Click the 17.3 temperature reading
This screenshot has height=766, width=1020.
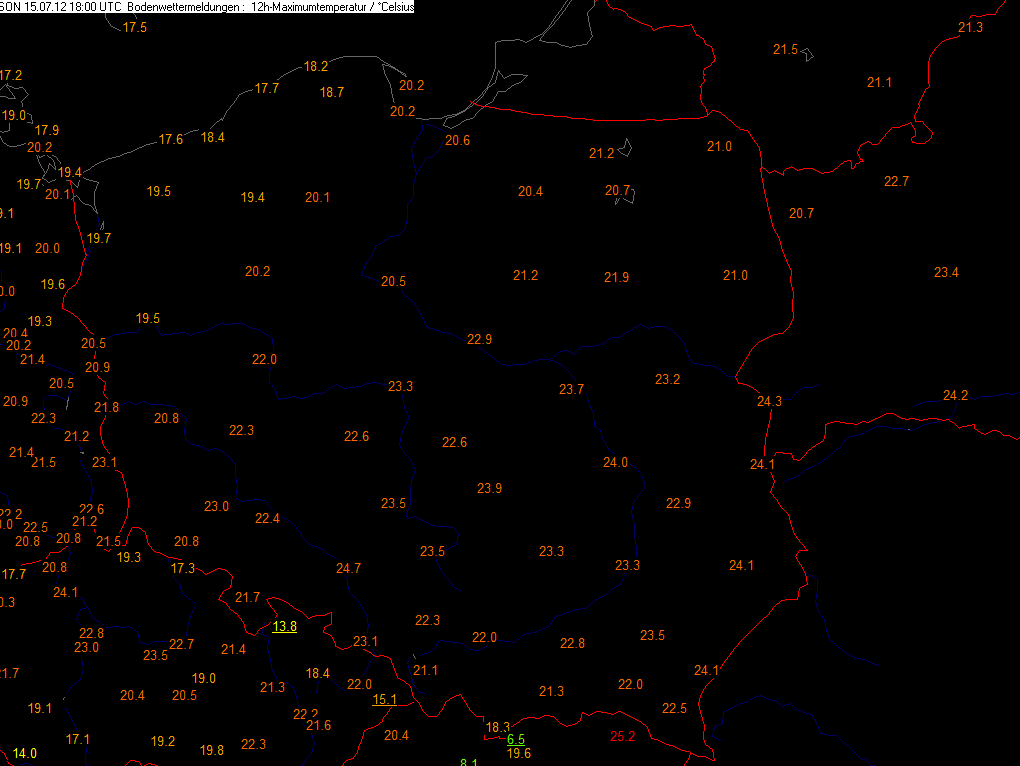pyautogui.click(x=183, y=568)
